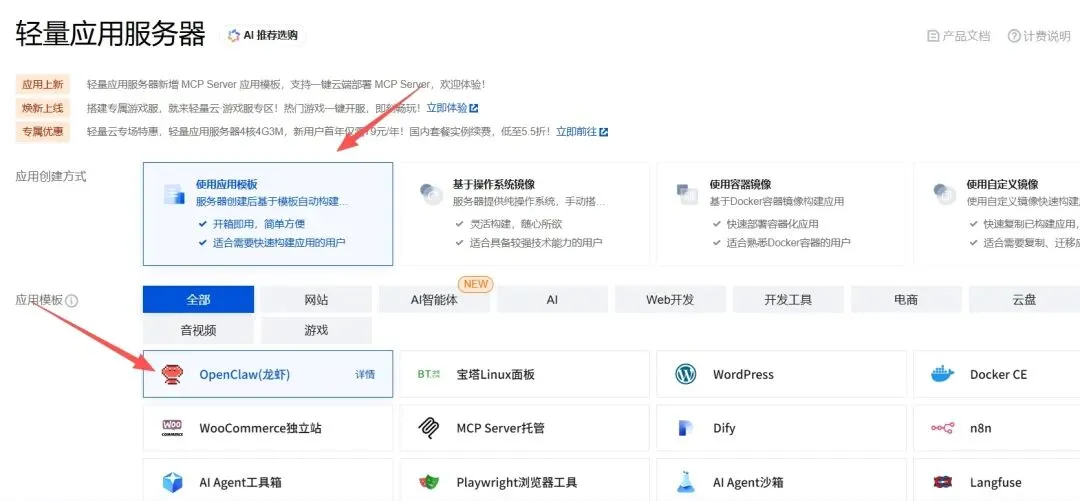Select the Dify template name
1080x501 pixels.
tap(724, 429)
